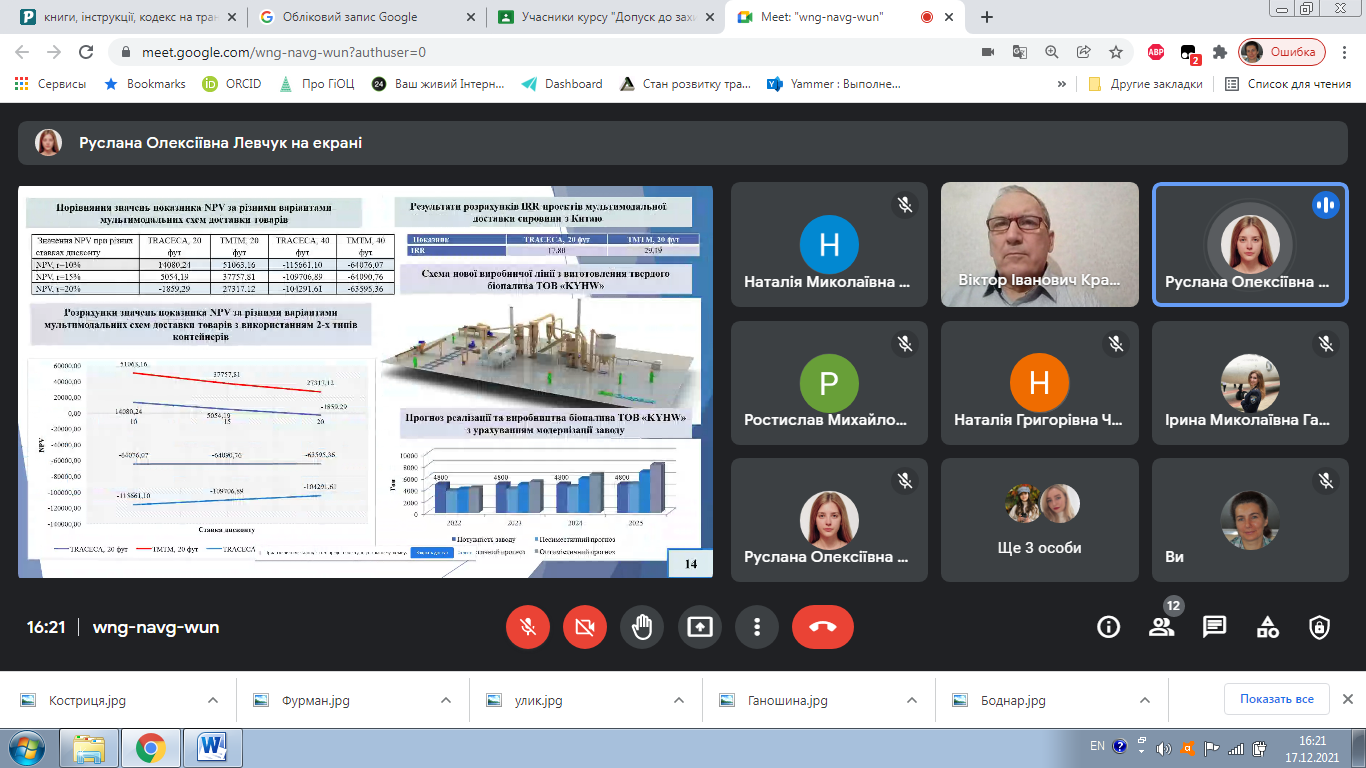Start presenting your screen
Viewport: 1366px width, 768px height.
(x=699, y=627)
